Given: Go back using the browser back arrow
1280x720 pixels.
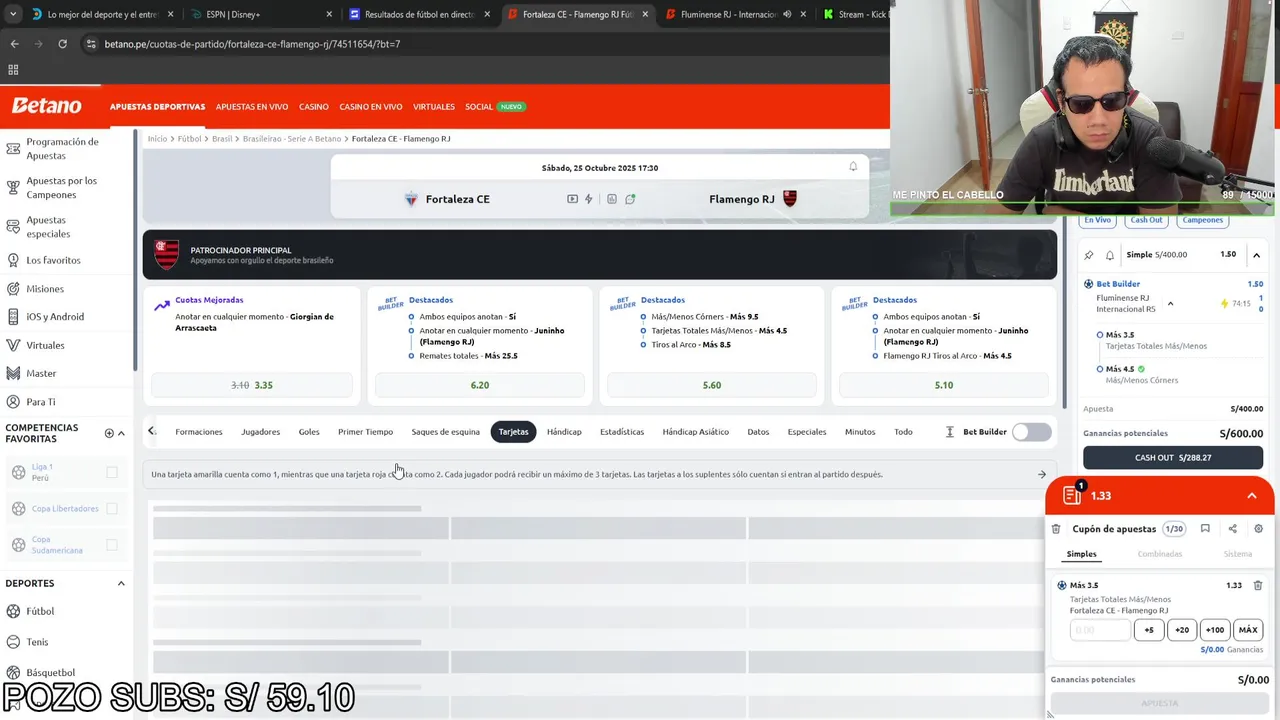Looking at the screenshot, I should coord(14,44).
